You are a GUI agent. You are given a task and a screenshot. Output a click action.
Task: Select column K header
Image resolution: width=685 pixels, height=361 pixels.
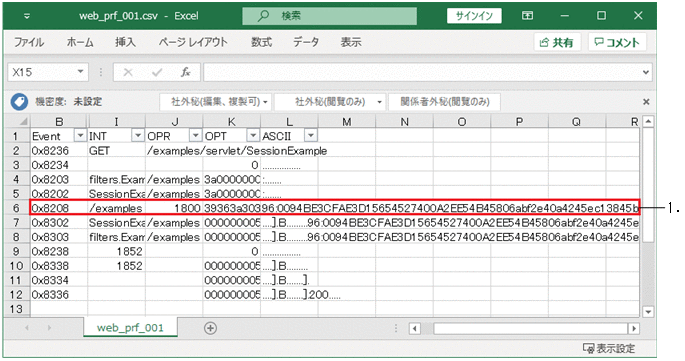coord(232,121)
